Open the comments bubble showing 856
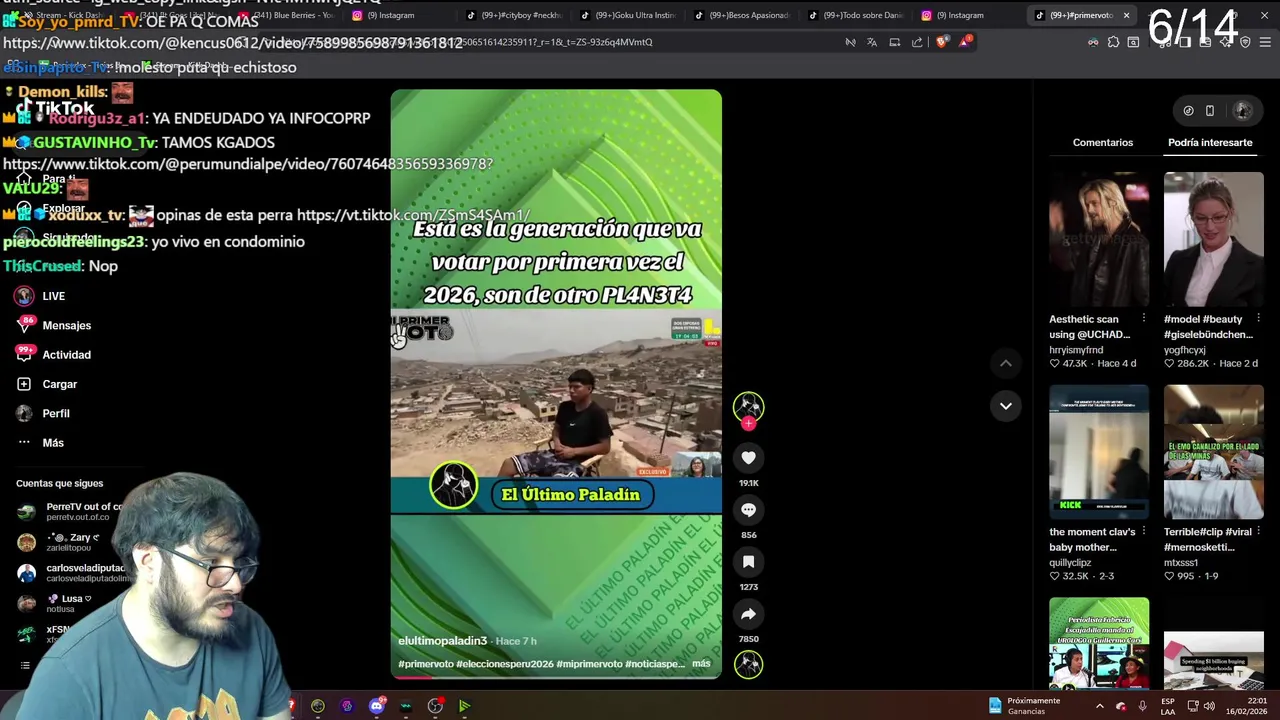This screenshot has width=1280, height=720. point(748,510)
